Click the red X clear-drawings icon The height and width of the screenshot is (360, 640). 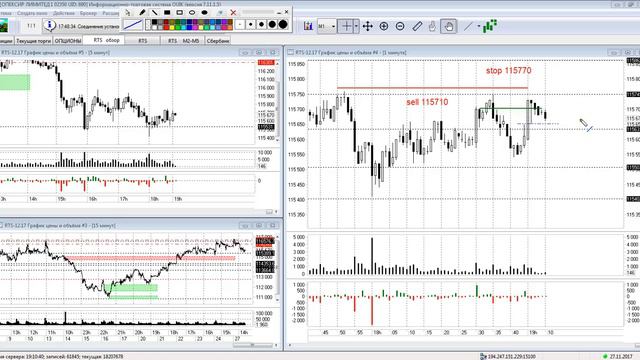[x=233, y=13]
